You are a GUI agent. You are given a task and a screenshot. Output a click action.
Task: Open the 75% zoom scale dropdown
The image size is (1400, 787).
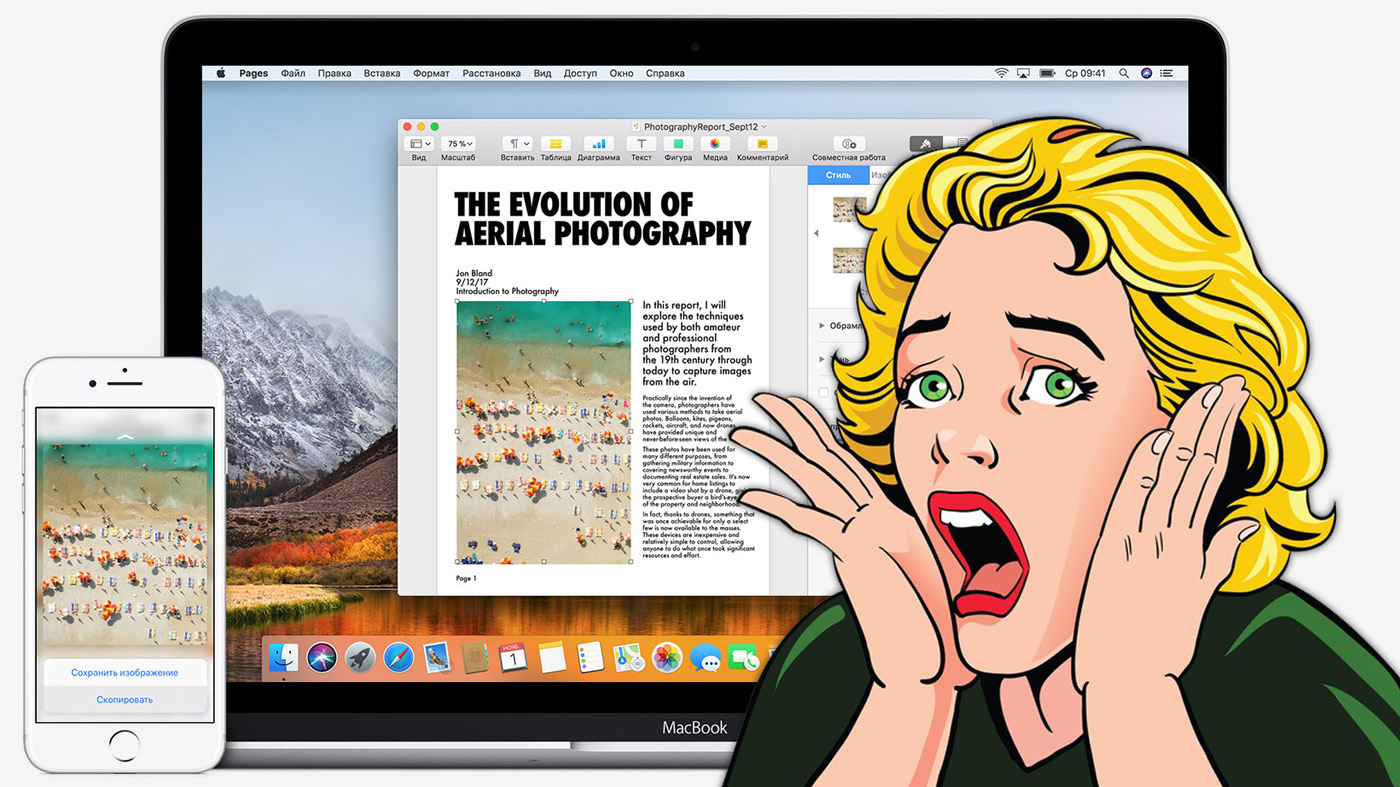pos(458,145)
